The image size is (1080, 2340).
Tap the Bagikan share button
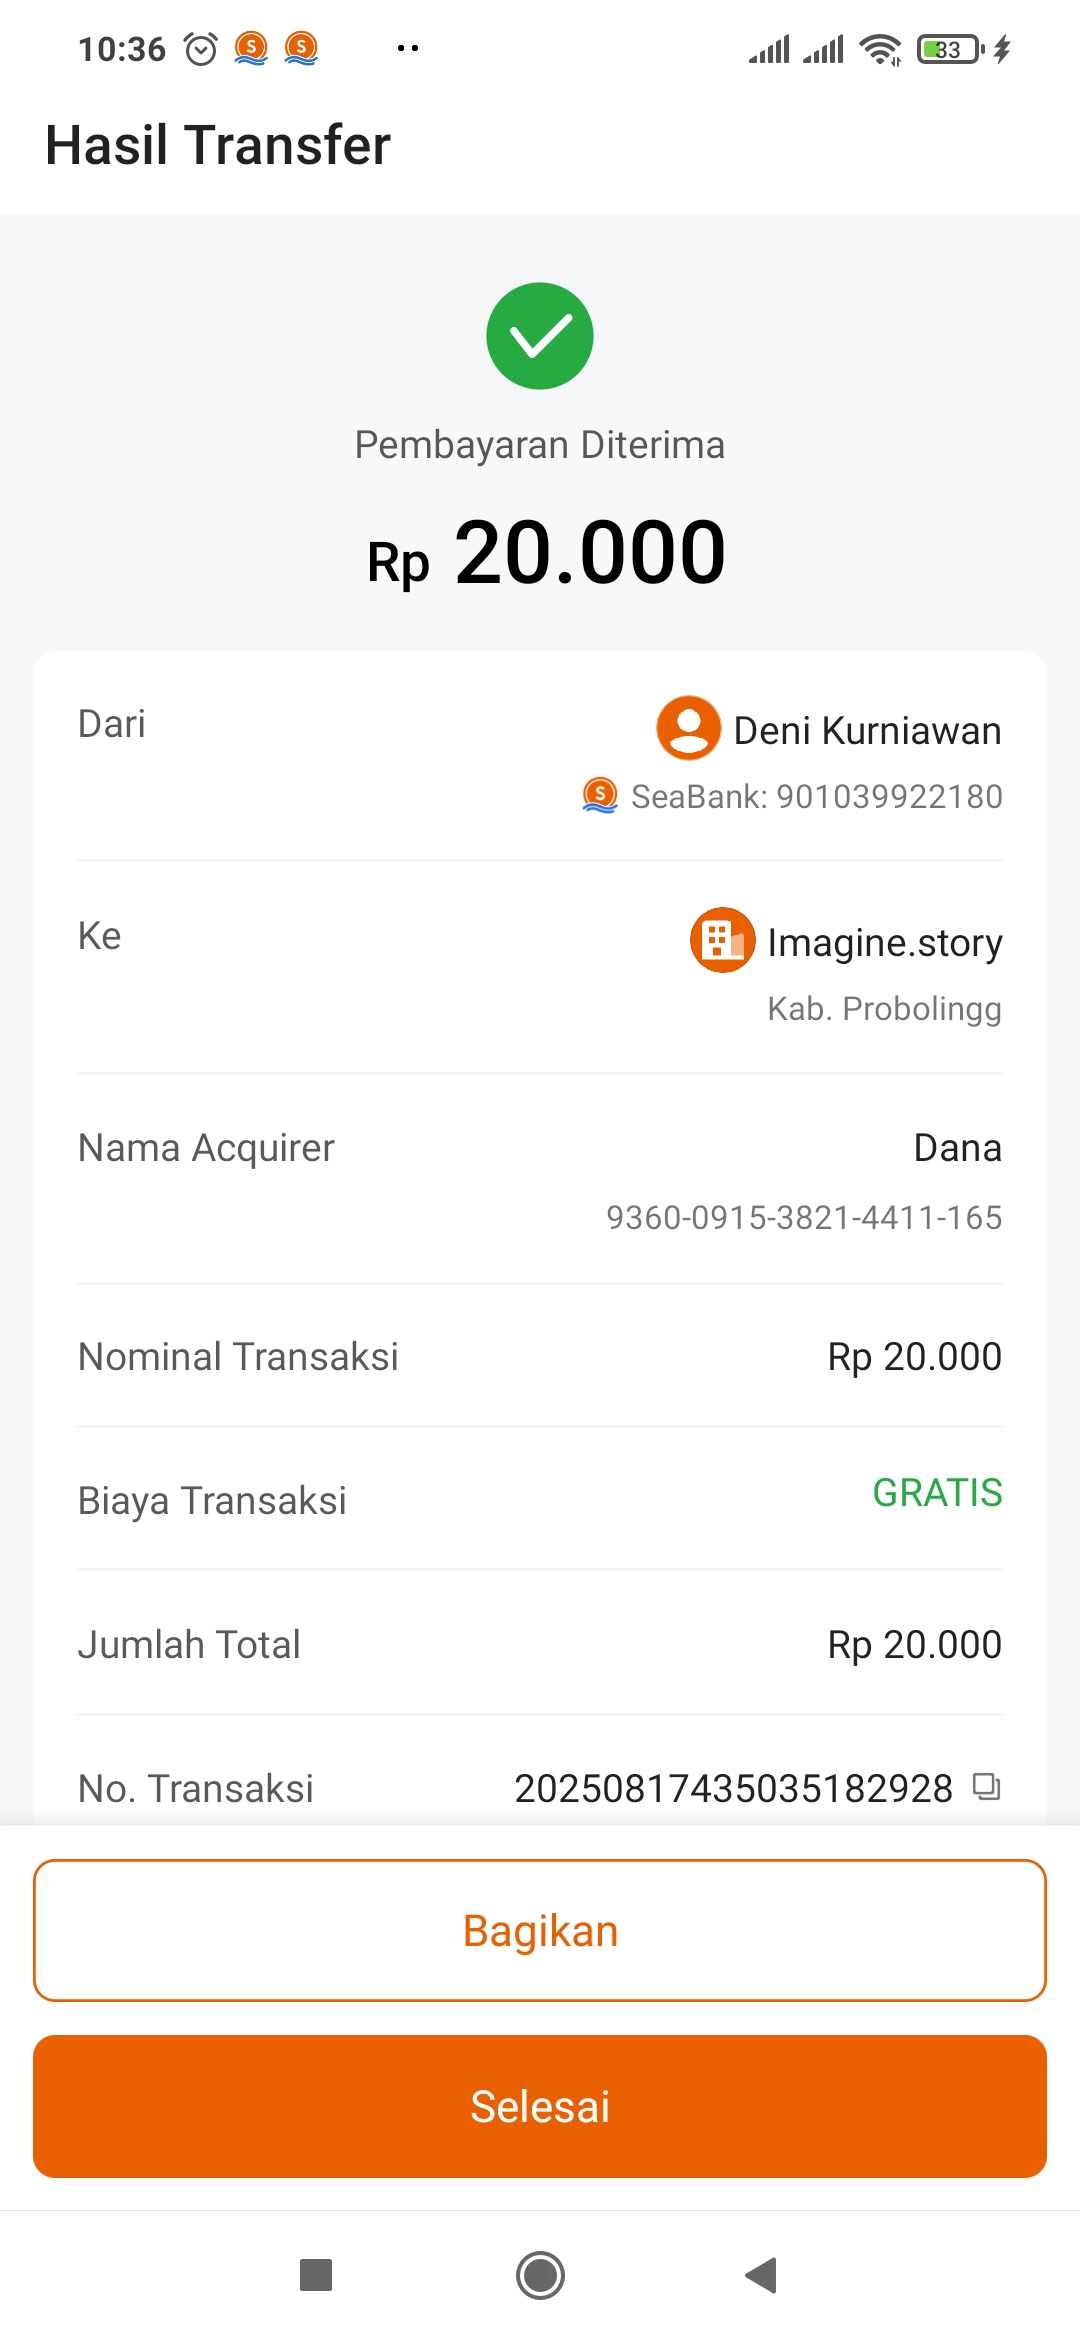(x=540, y=1930)
